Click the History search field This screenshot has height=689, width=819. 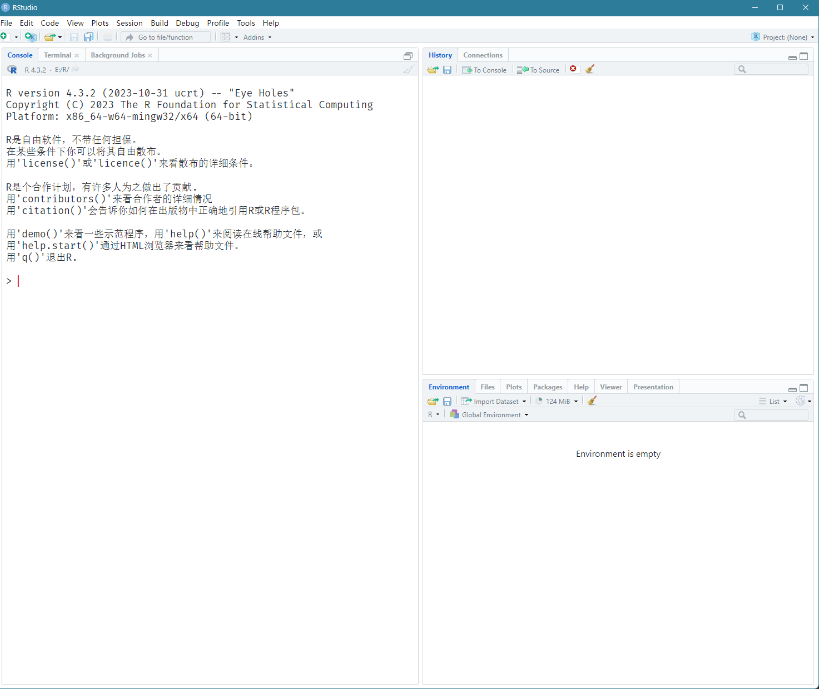coord(771,69)
